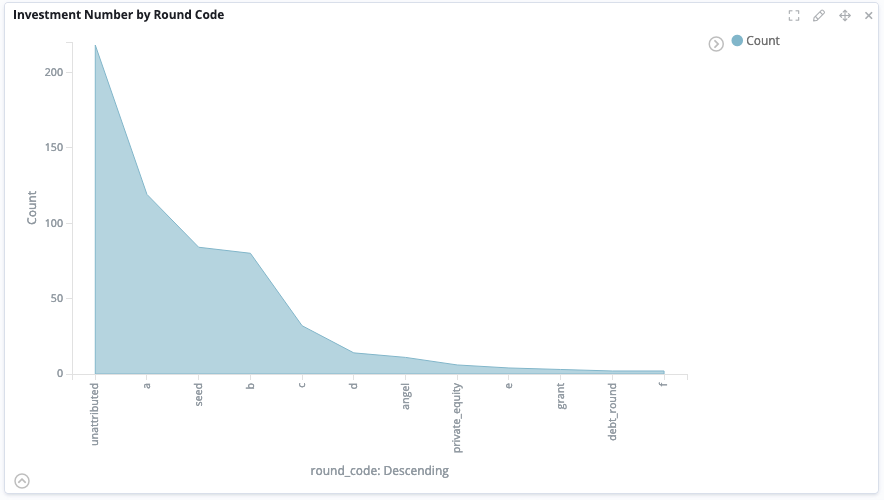Remove the panel with the X icon
Image resolution: width=884 pixels, height=500 pixels.
pos(868,15)
